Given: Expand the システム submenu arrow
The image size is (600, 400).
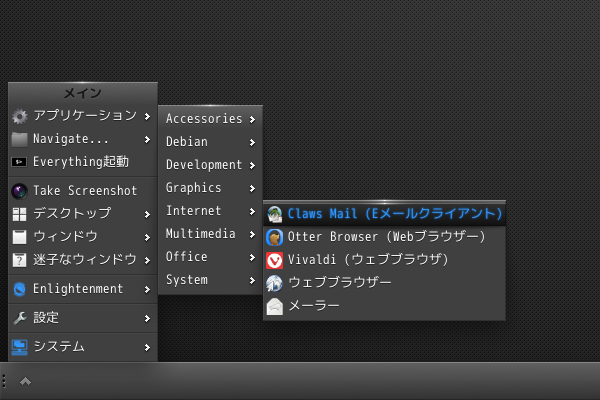Looking at the screenshot, I should click(147, 348).
